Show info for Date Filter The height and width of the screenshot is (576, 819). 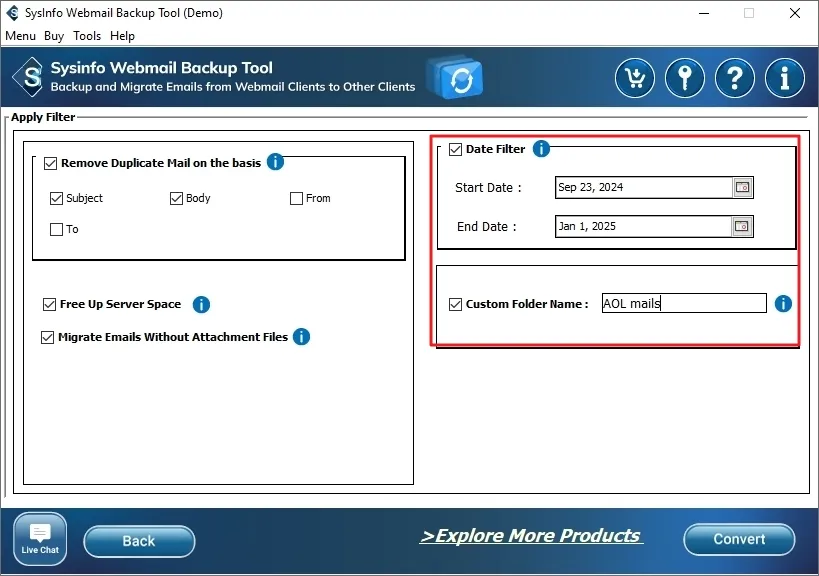point(541,149)
